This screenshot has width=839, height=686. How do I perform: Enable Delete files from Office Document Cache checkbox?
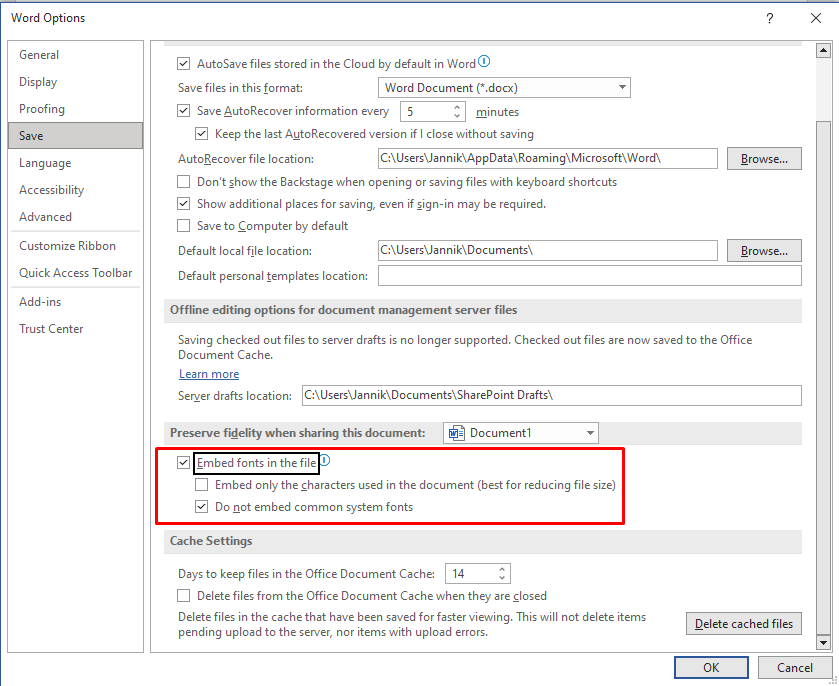click(x=184, y=596)
